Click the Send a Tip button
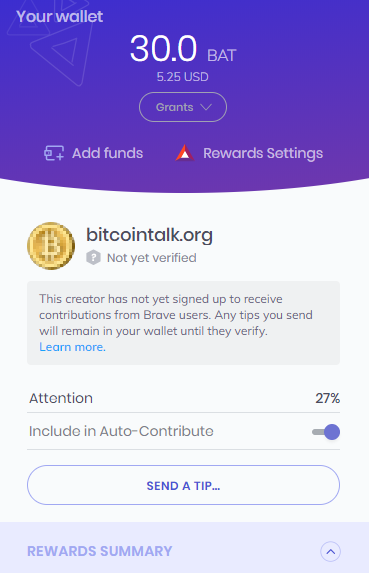 pyautogui.click(x=183, y=485)
